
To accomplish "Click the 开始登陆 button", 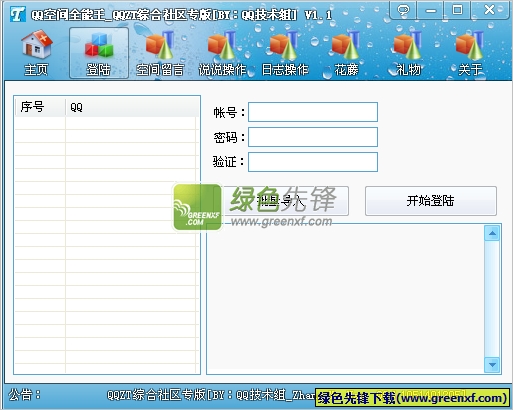I will click(431, 201).
